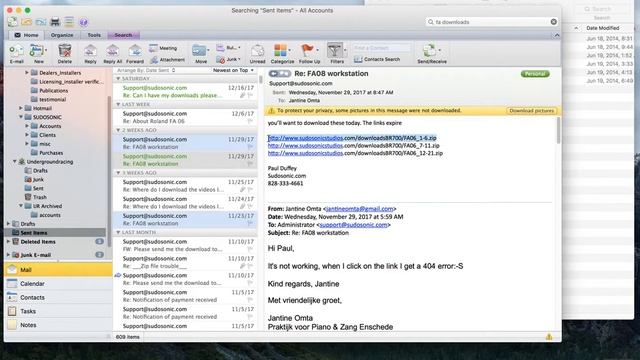Expand the Hotmail folder
Viewport: 640px width, 360px height.
coord(21,108)
